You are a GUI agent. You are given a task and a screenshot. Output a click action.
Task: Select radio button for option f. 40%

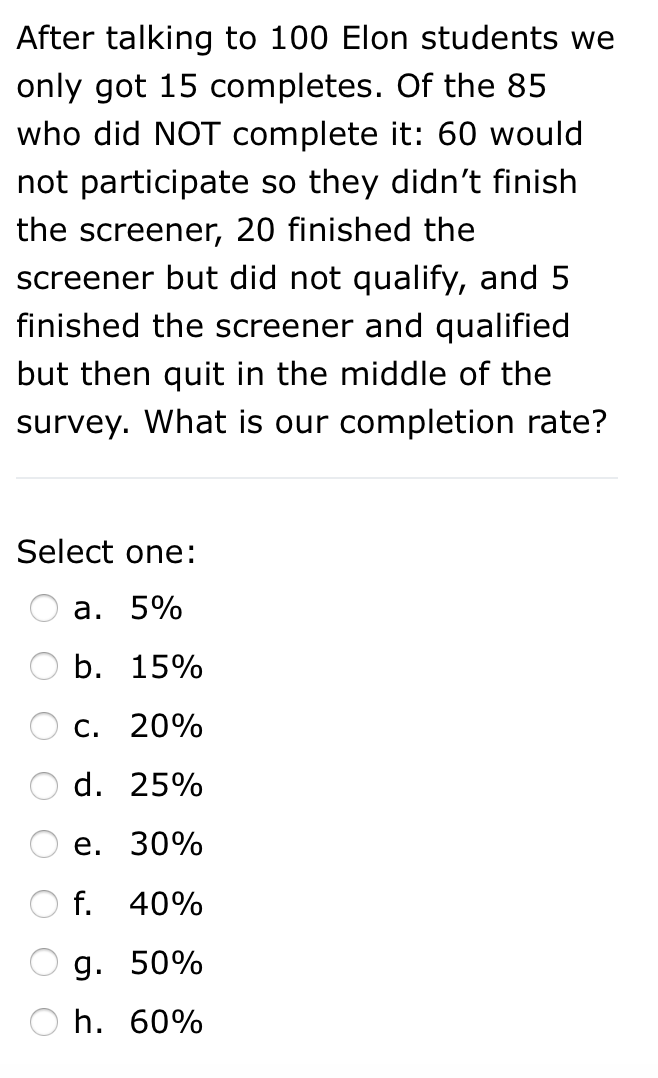click(x=43, y=904)
